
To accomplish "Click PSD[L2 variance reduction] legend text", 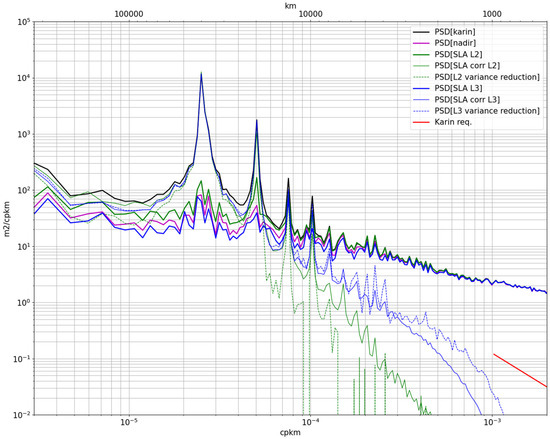I will pyautogui.click(x=487, y=77).
